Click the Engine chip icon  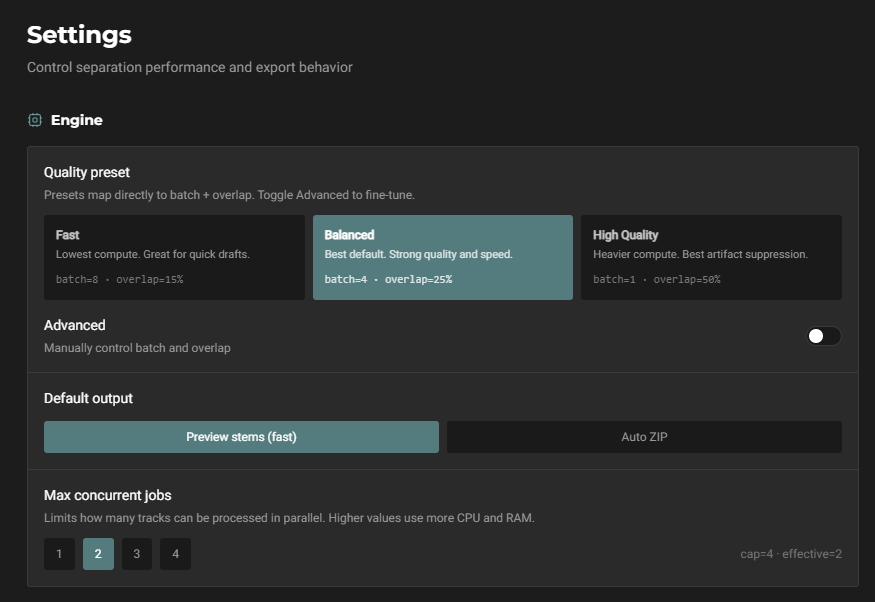tap(35, 120)
